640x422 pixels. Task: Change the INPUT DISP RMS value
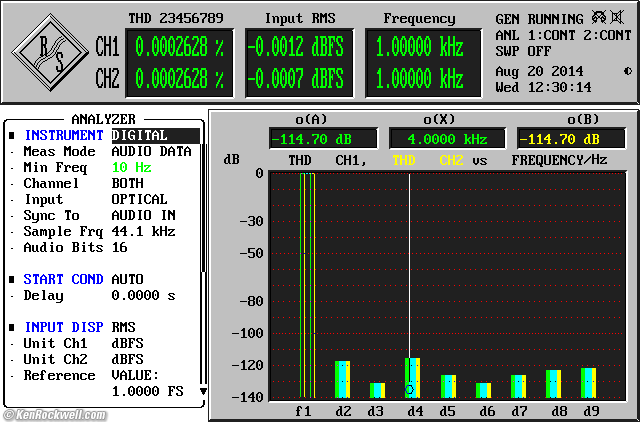[123, 327]
